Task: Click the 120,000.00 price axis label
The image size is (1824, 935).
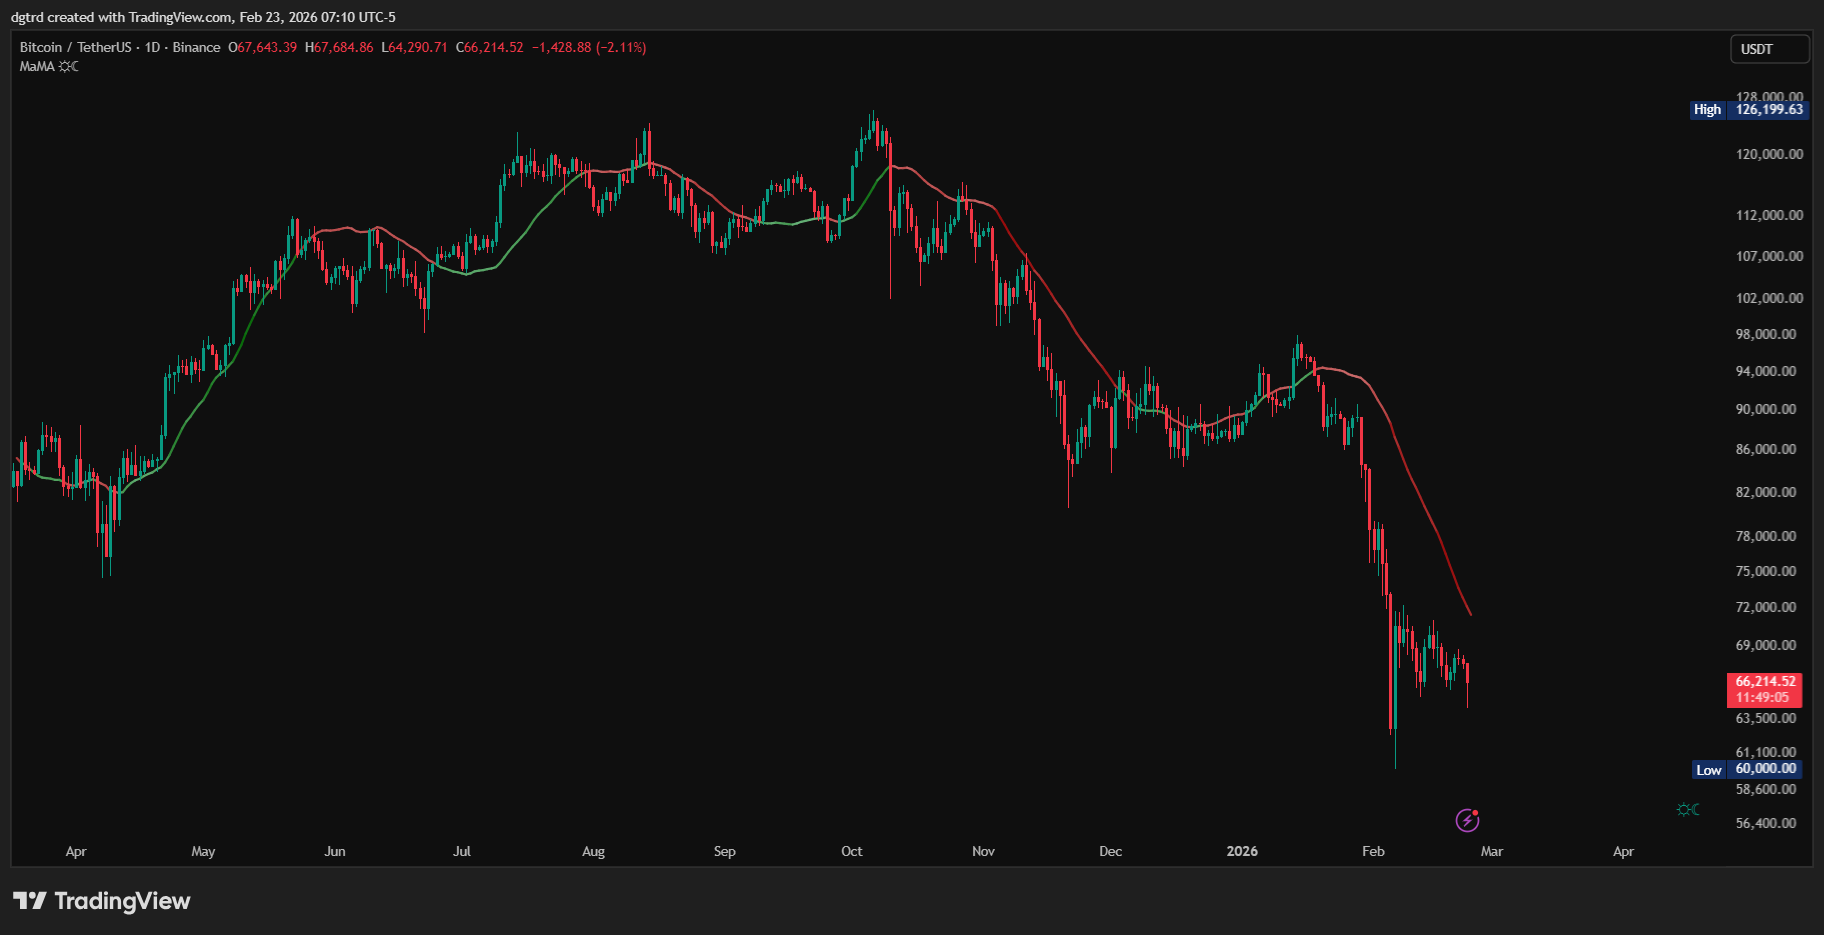Action: pos(1769,154)
